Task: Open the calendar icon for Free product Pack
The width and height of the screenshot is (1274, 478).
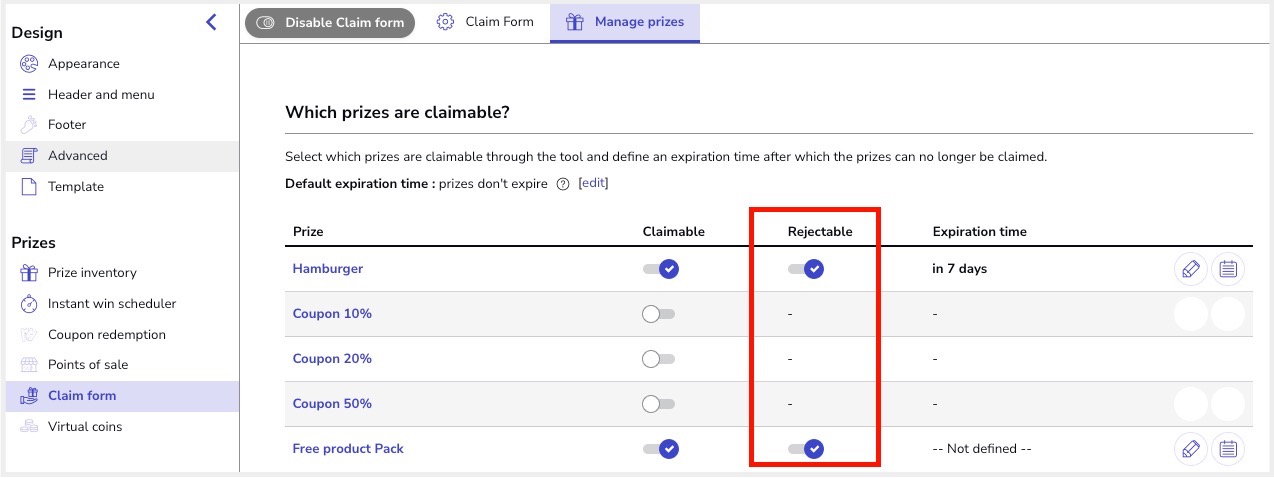Action: coord(1228,449)
